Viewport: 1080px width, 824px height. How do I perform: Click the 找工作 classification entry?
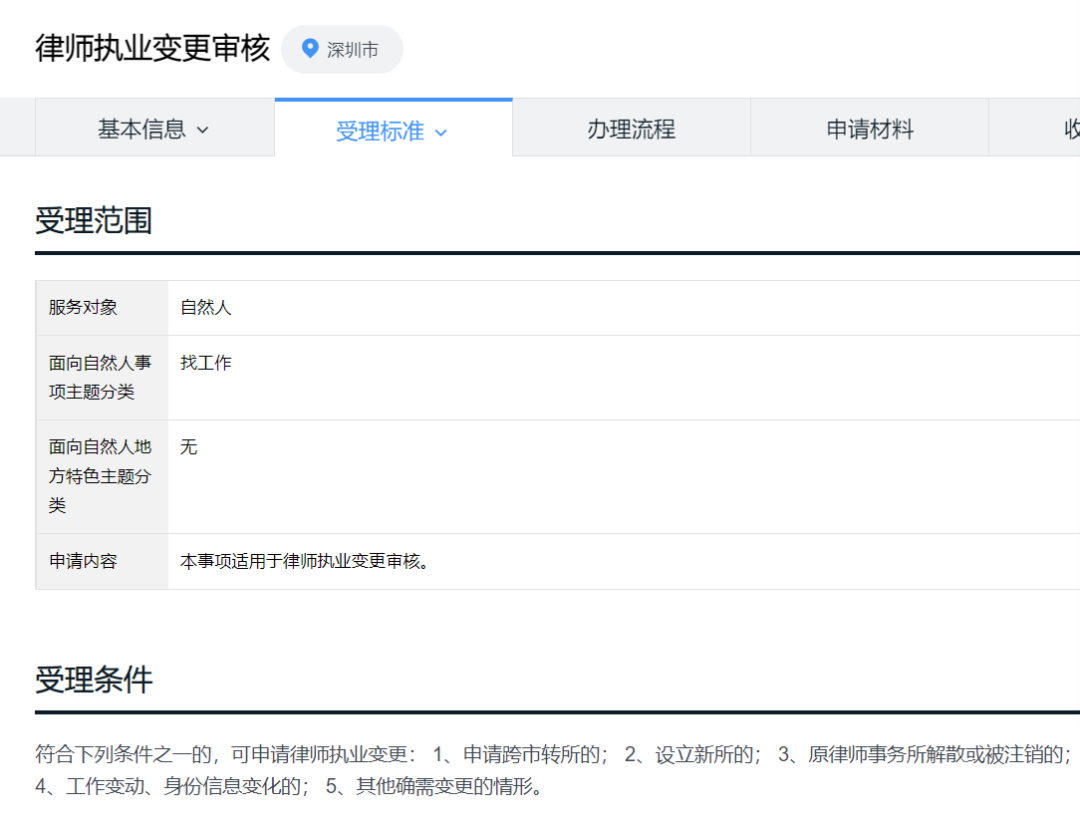(x=206, y=362)
